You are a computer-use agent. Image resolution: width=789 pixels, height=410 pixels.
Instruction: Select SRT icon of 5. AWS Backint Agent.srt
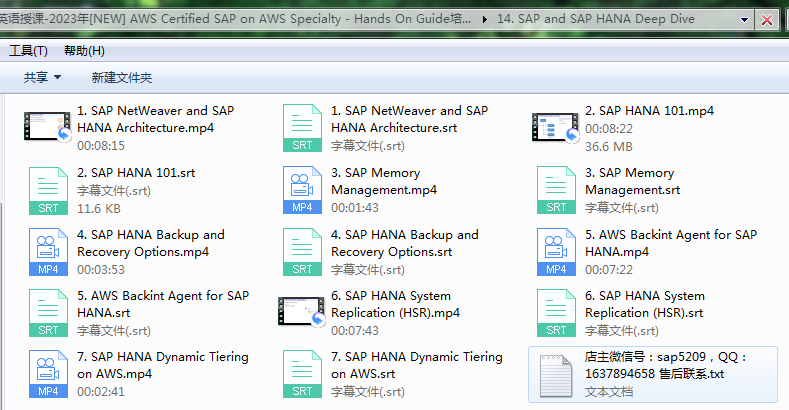coord(48,313)
